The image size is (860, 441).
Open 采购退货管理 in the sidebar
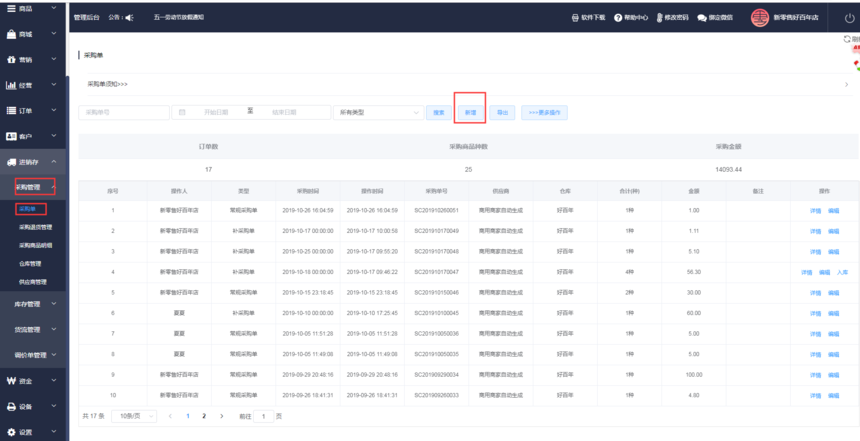pos(35,227)
